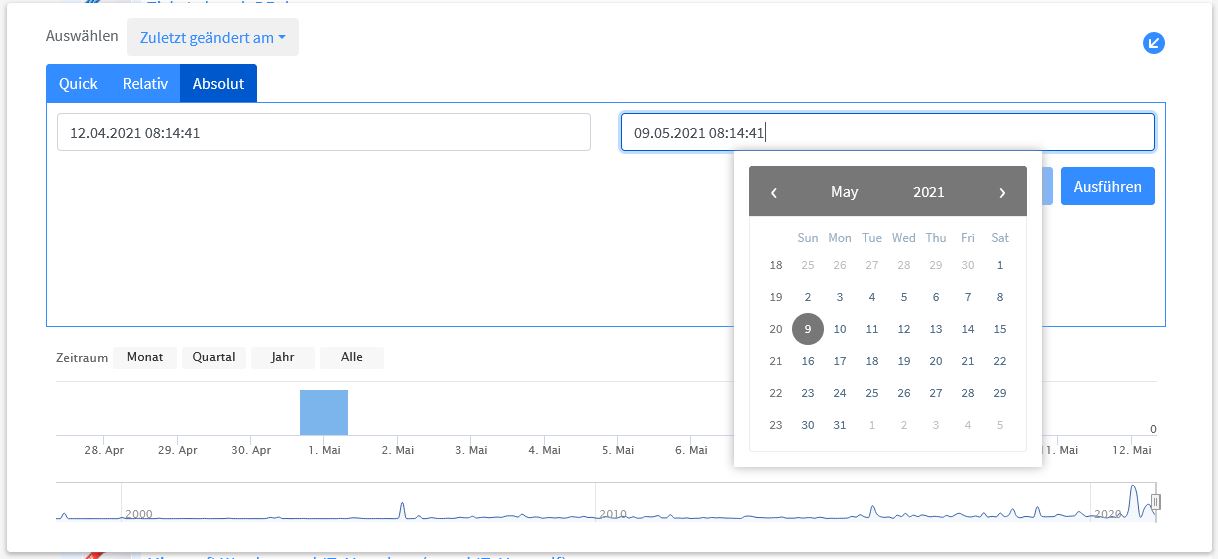Pick May 1 in the calendar
This screenshot has width=1218, height=559.
tap(1000, 265)
